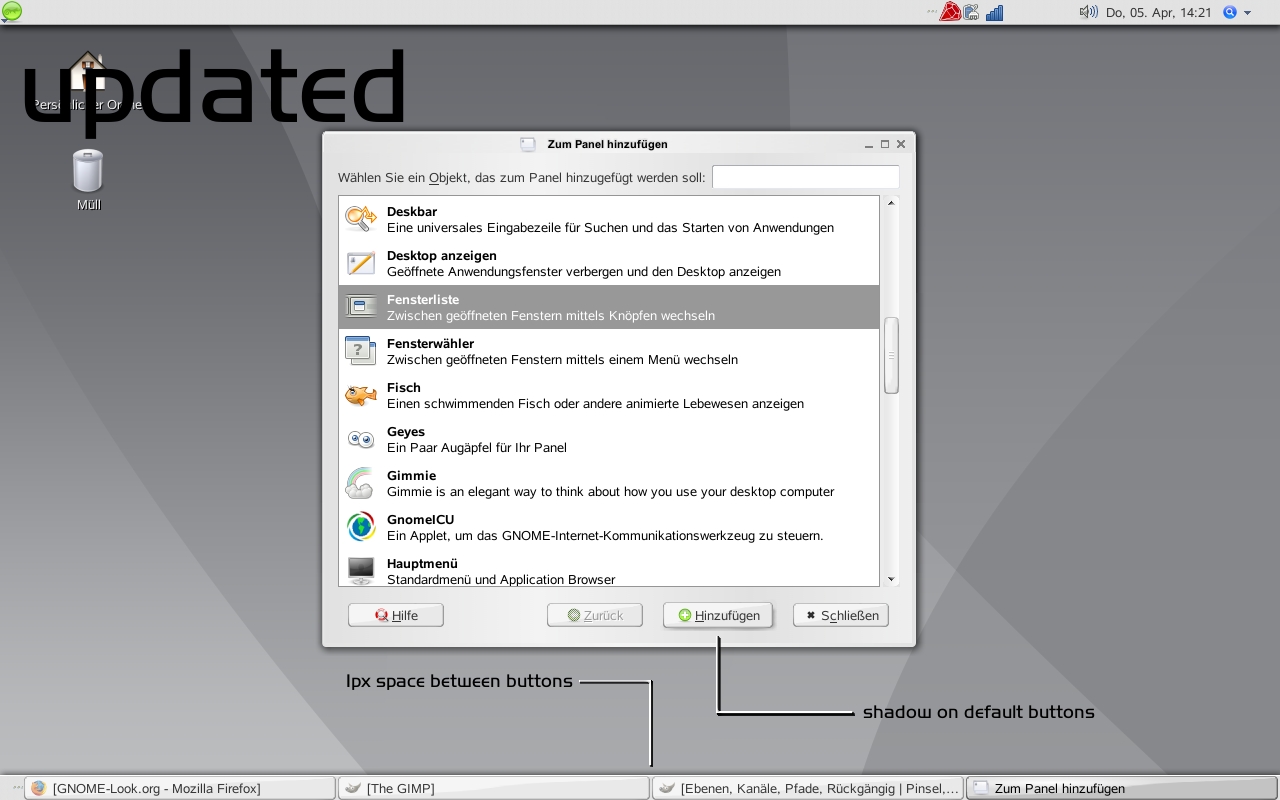
Task: Click the network signal bars icon
Action: 994,13
